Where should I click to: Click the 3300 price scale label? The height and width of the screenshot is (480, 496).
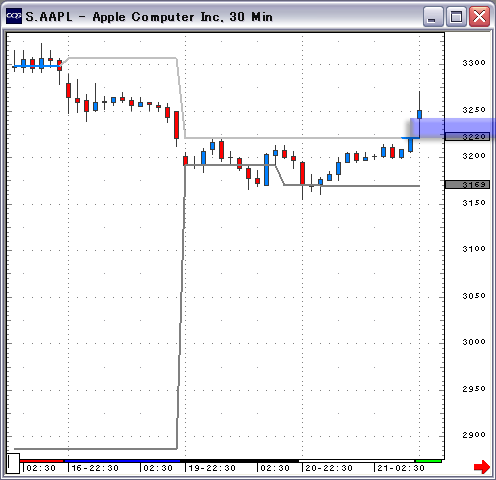pos(474,63)
